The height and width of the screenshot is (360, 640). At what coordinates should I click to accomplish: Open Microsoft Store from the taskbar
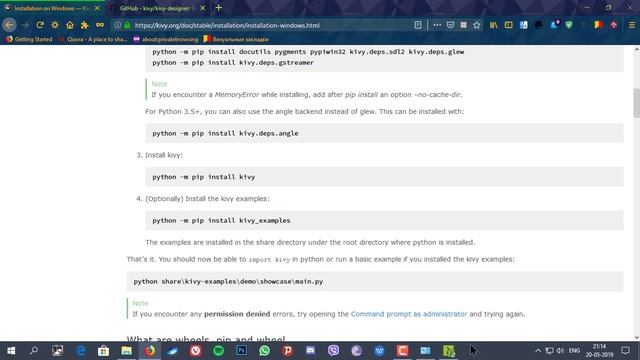[x=103, y=351]
